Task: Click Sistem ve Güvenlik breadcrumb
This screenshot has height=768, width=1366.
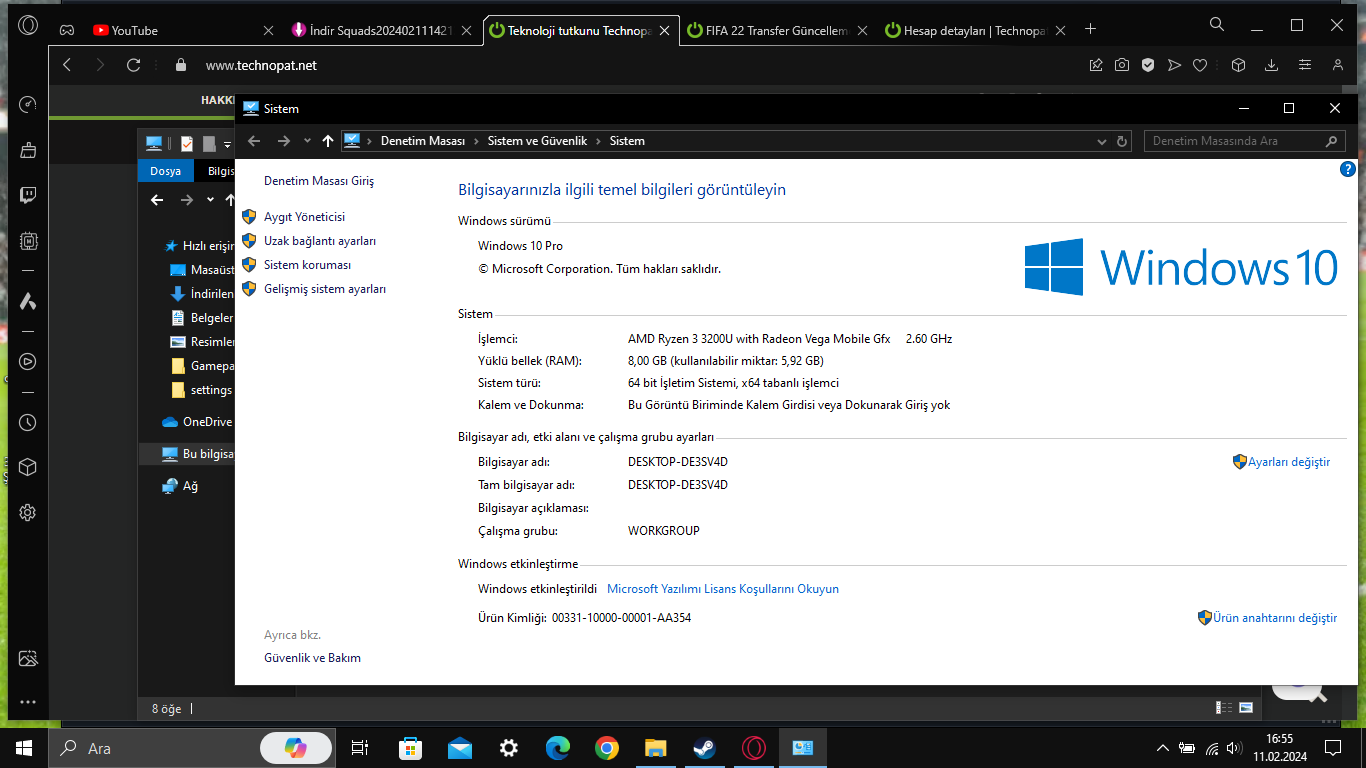Action: [x=537, y=141]
